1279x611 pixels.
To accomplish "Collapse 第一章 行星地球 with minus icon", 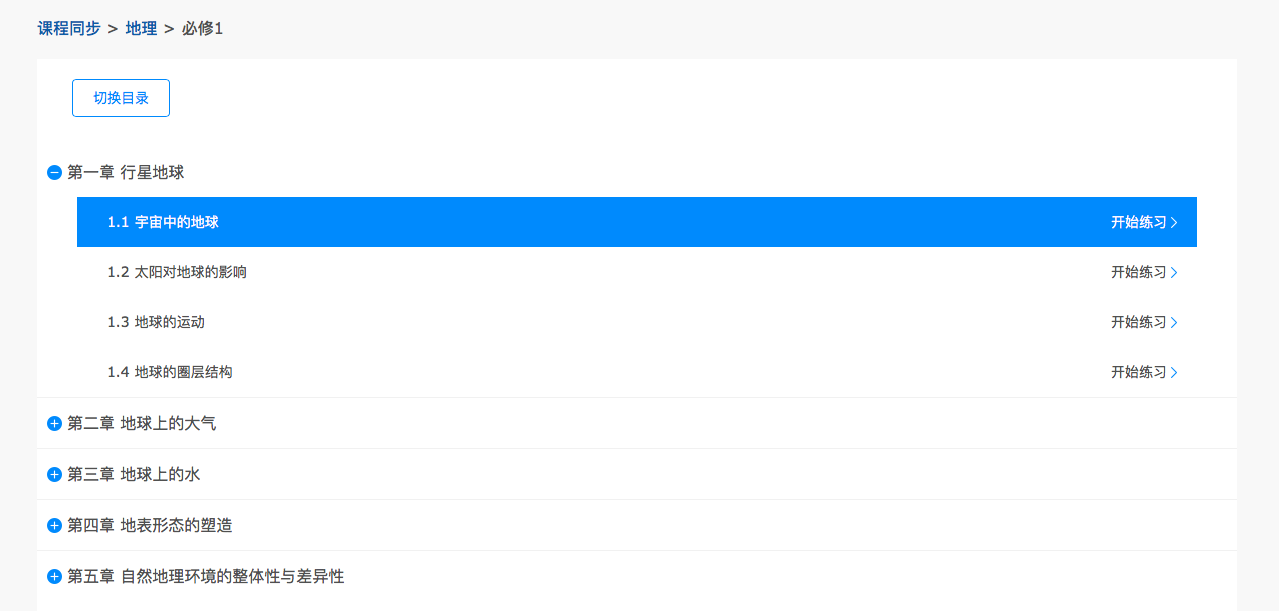I will [55, 173].
